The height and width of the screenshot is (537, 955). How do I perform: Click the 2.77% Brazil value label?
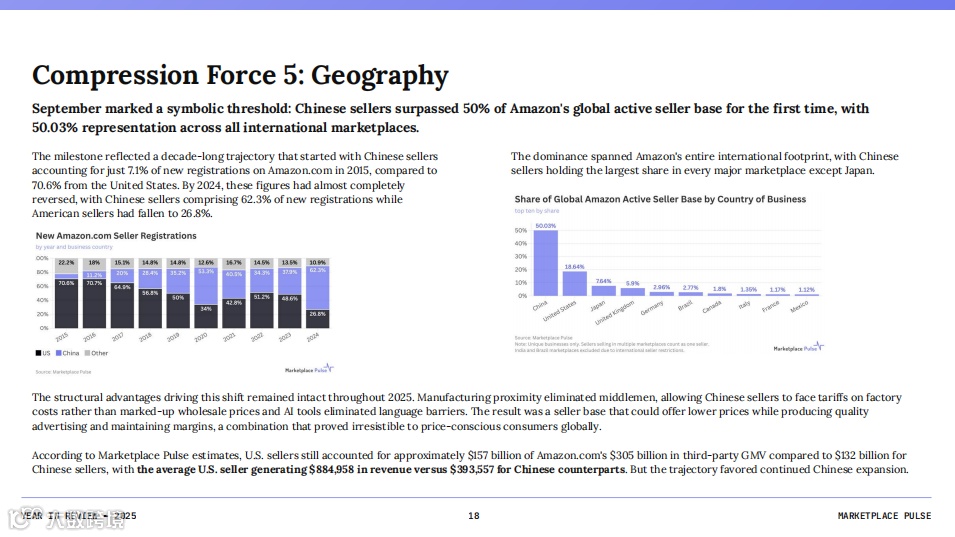pos(691,288)
